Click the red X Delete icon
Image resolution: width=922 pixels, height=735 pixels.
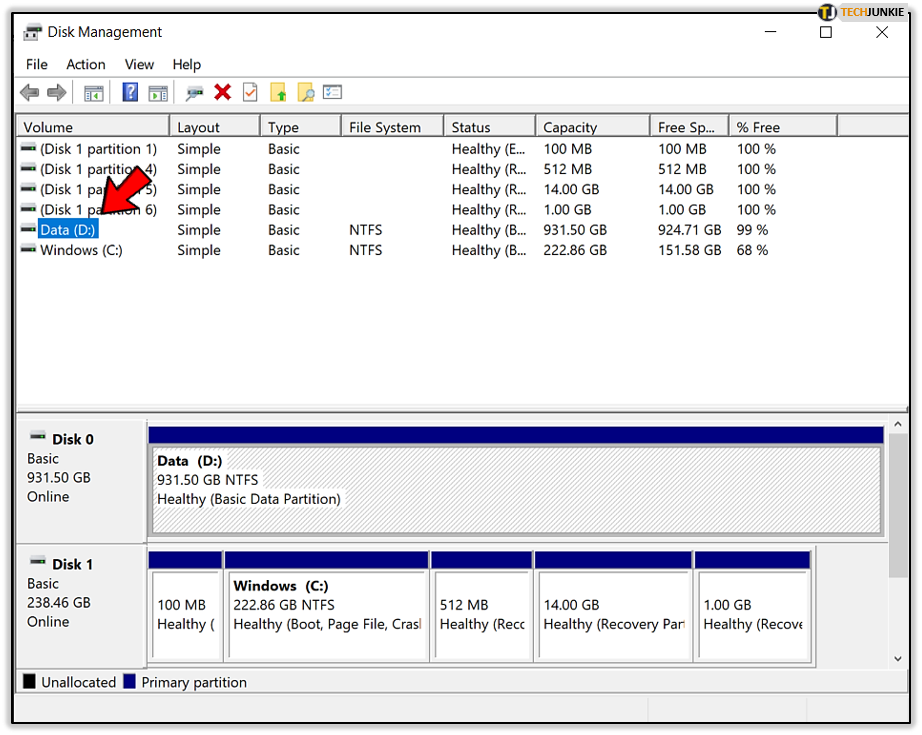[x=222, y=92]
